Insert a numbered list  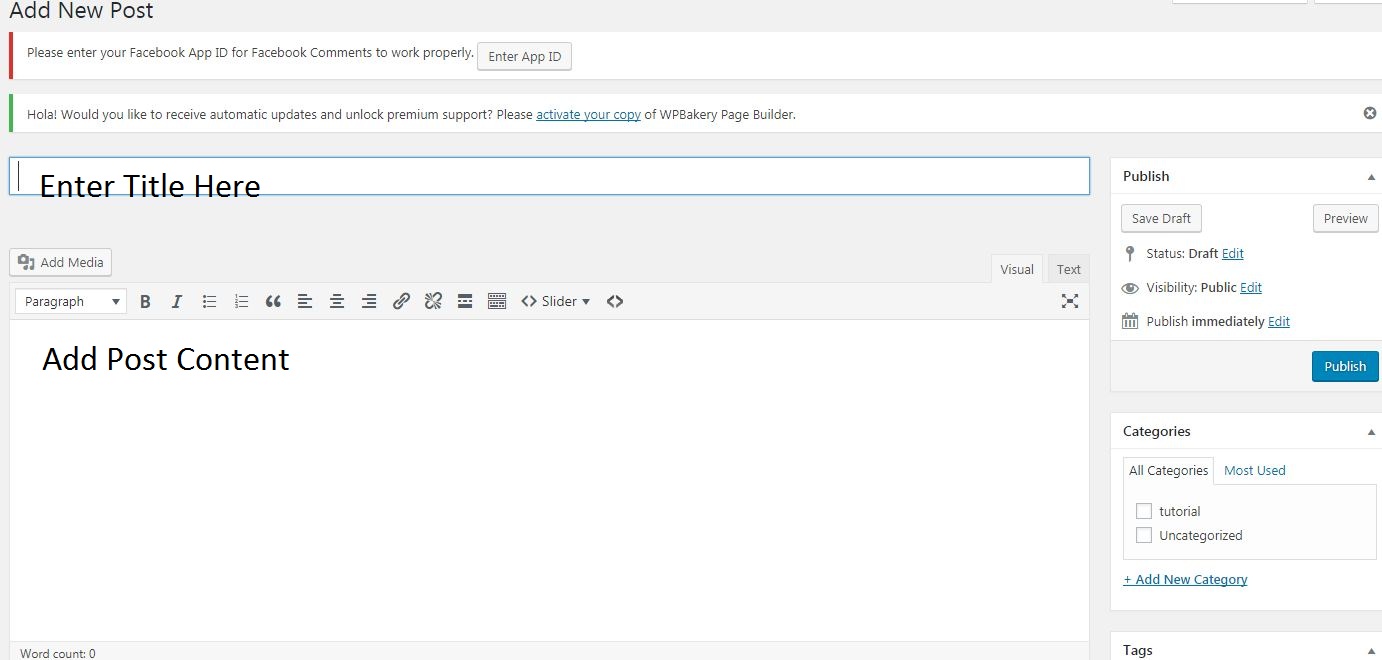pos(241,301)
